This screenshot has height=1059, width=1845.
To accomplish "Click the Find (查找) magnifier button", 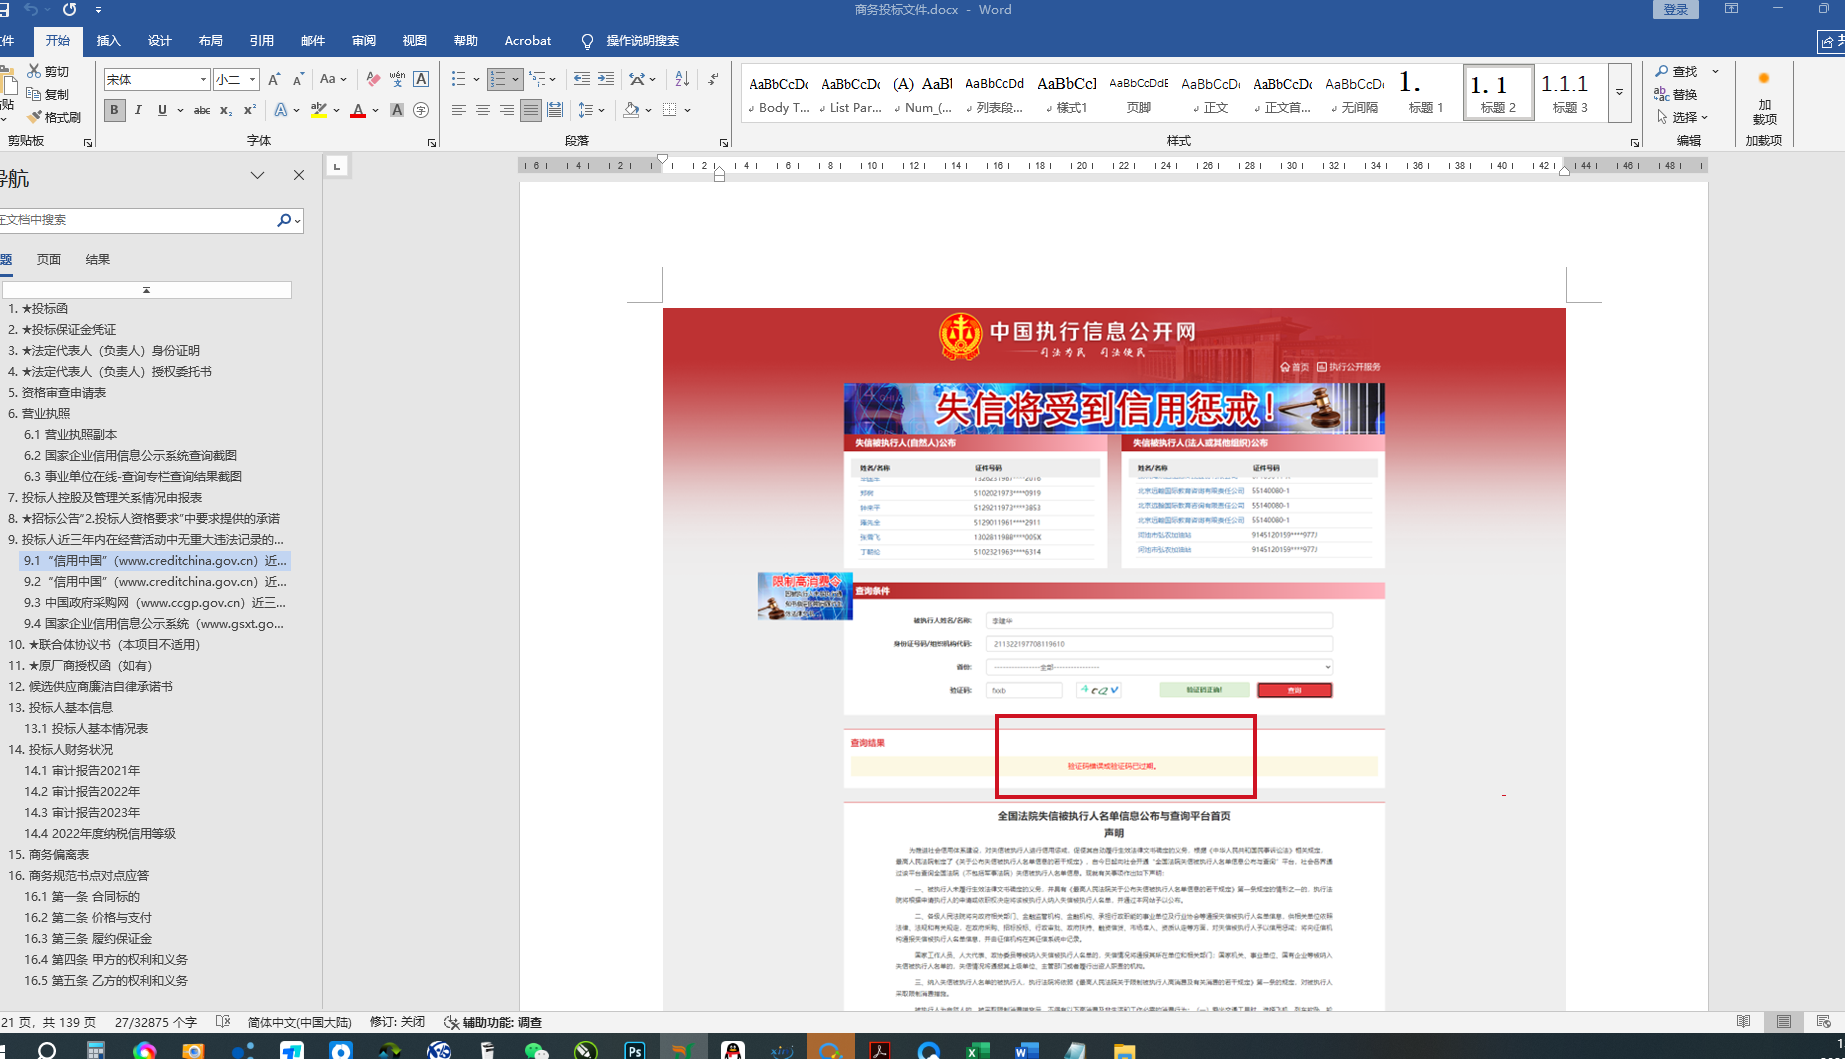I will tap(1677, 71).
